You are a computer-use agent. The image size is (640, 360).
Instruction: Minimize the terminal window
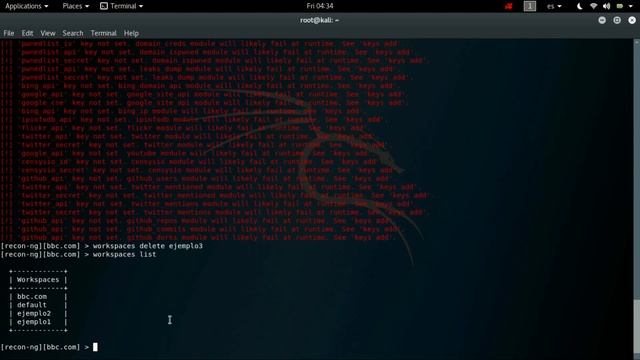[602, 20]
